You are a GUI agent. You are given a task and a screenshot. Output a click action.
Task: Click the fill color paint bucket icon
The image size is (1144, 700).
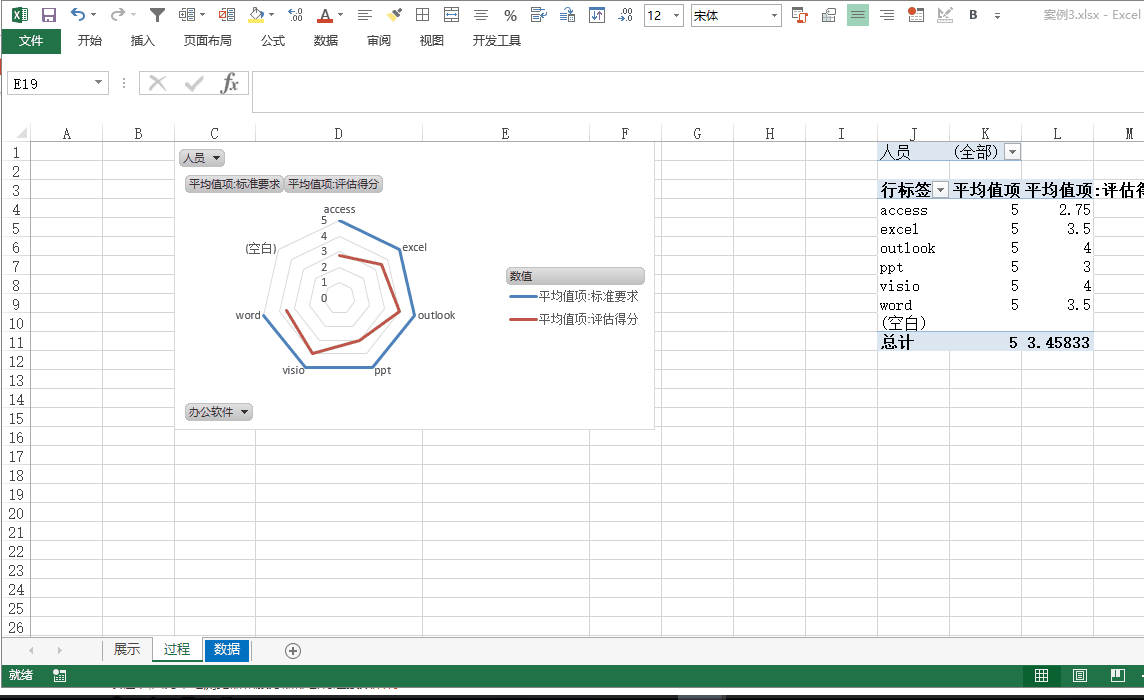click(x=256, y=15)
